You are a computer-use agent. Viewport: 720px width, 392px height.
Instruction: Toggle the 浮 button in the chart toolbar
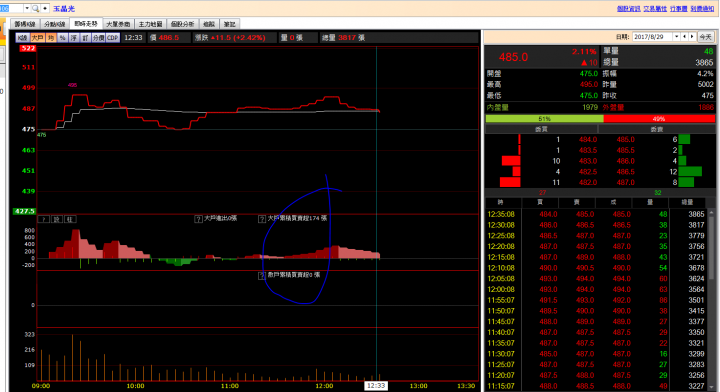click(x=74, y=38)
